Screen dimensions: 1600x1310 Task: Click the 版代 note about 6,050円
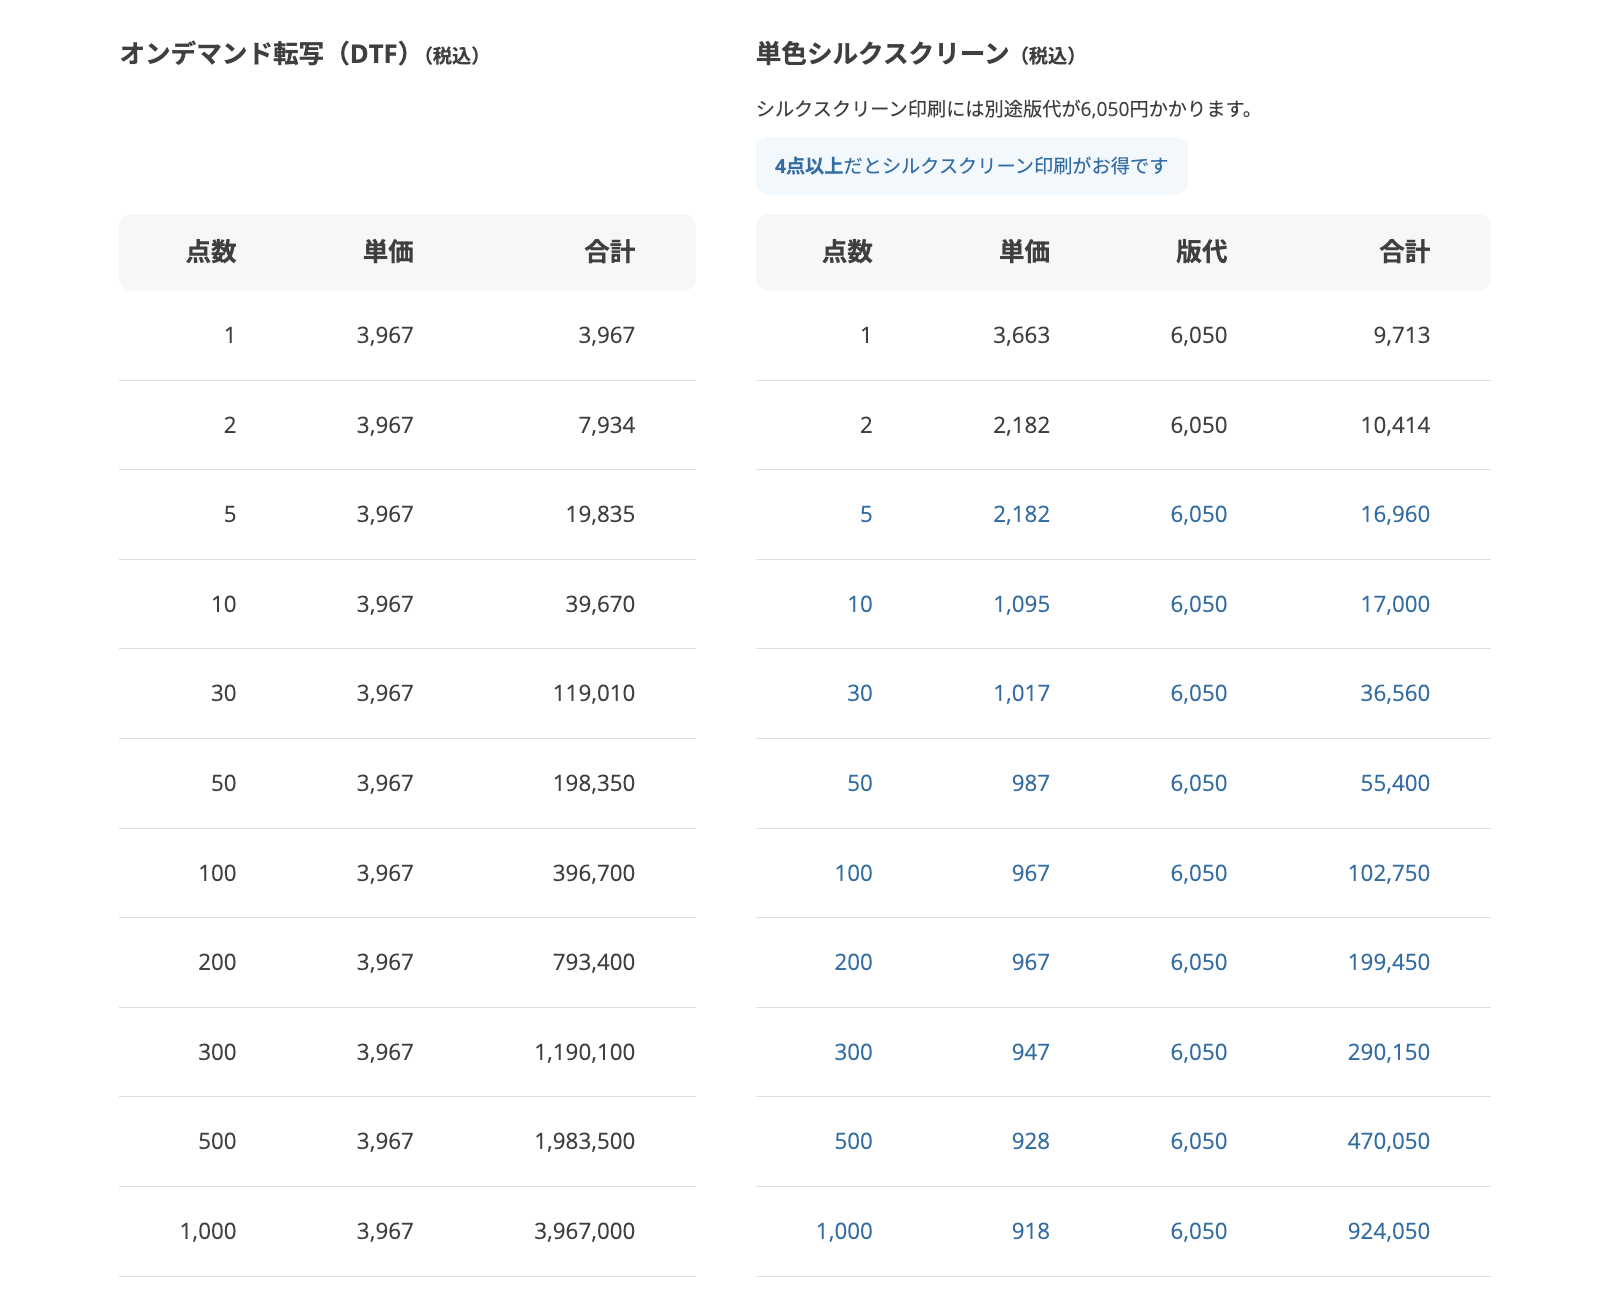(x=1005, y=109)
